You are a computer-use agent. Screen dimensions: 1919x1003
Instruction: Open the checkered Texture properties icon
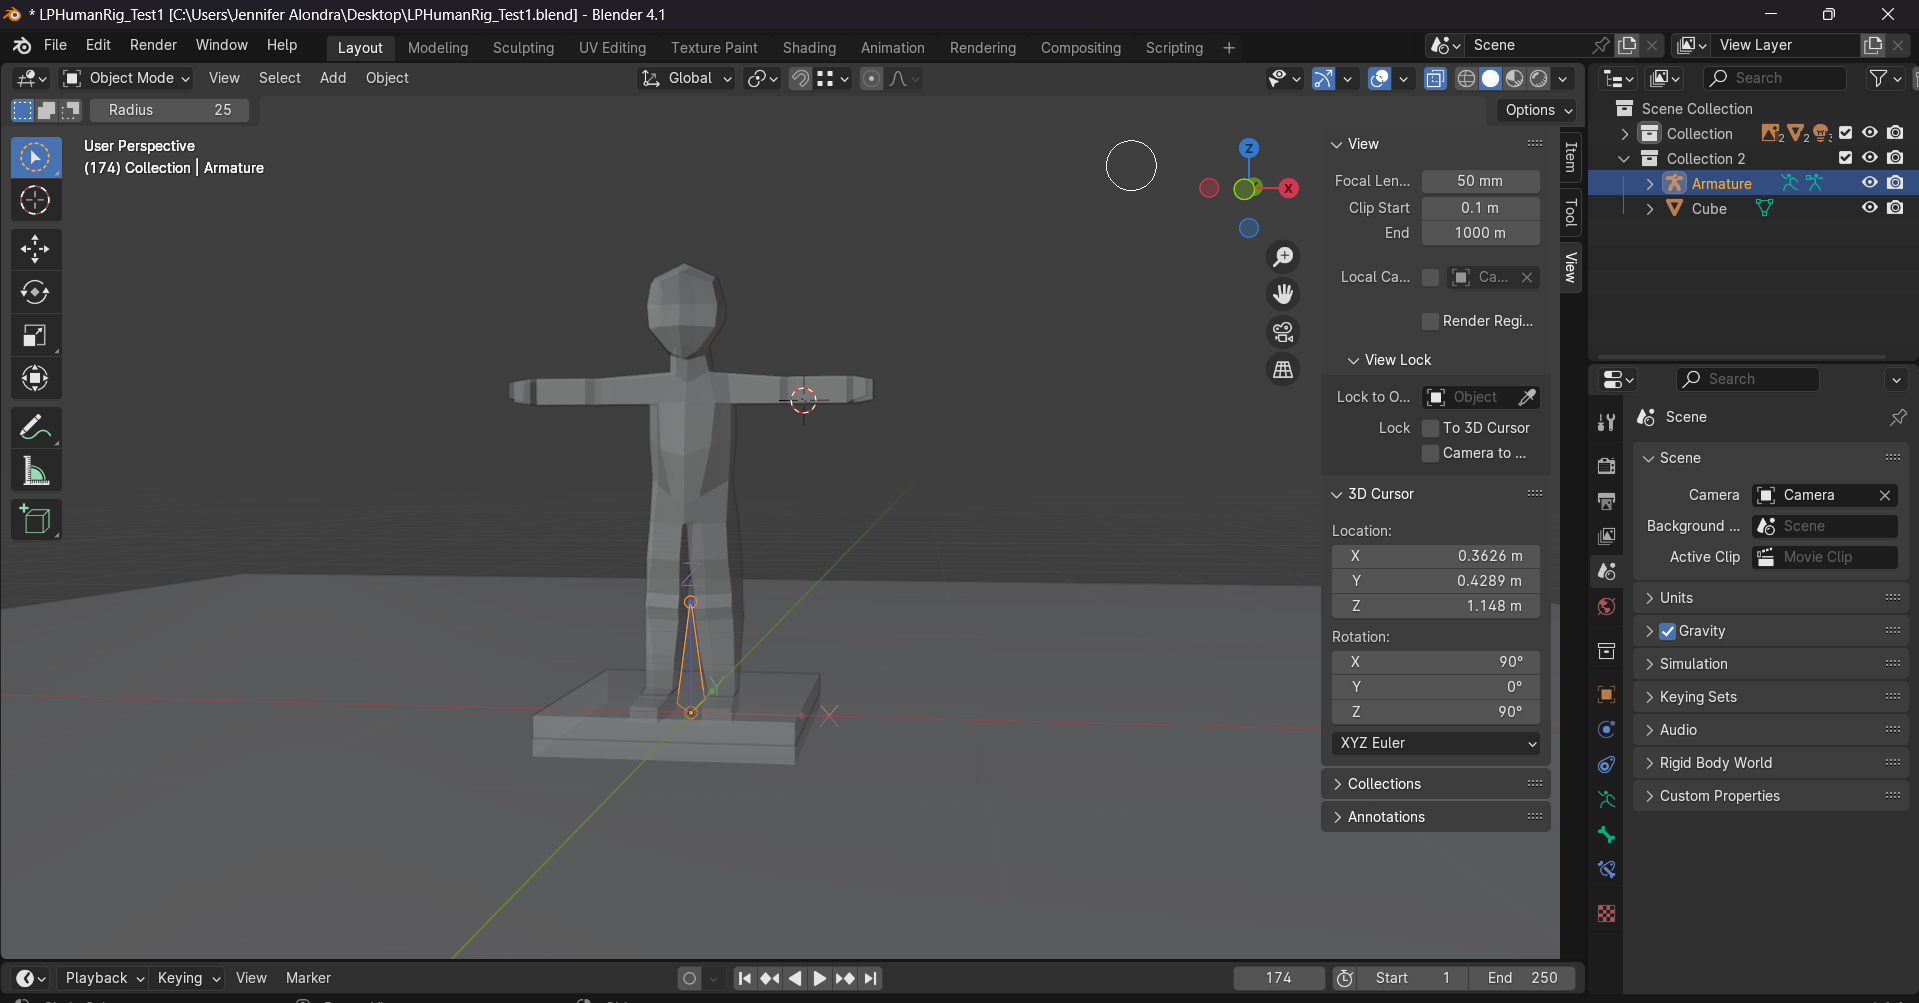(1606, 913)
